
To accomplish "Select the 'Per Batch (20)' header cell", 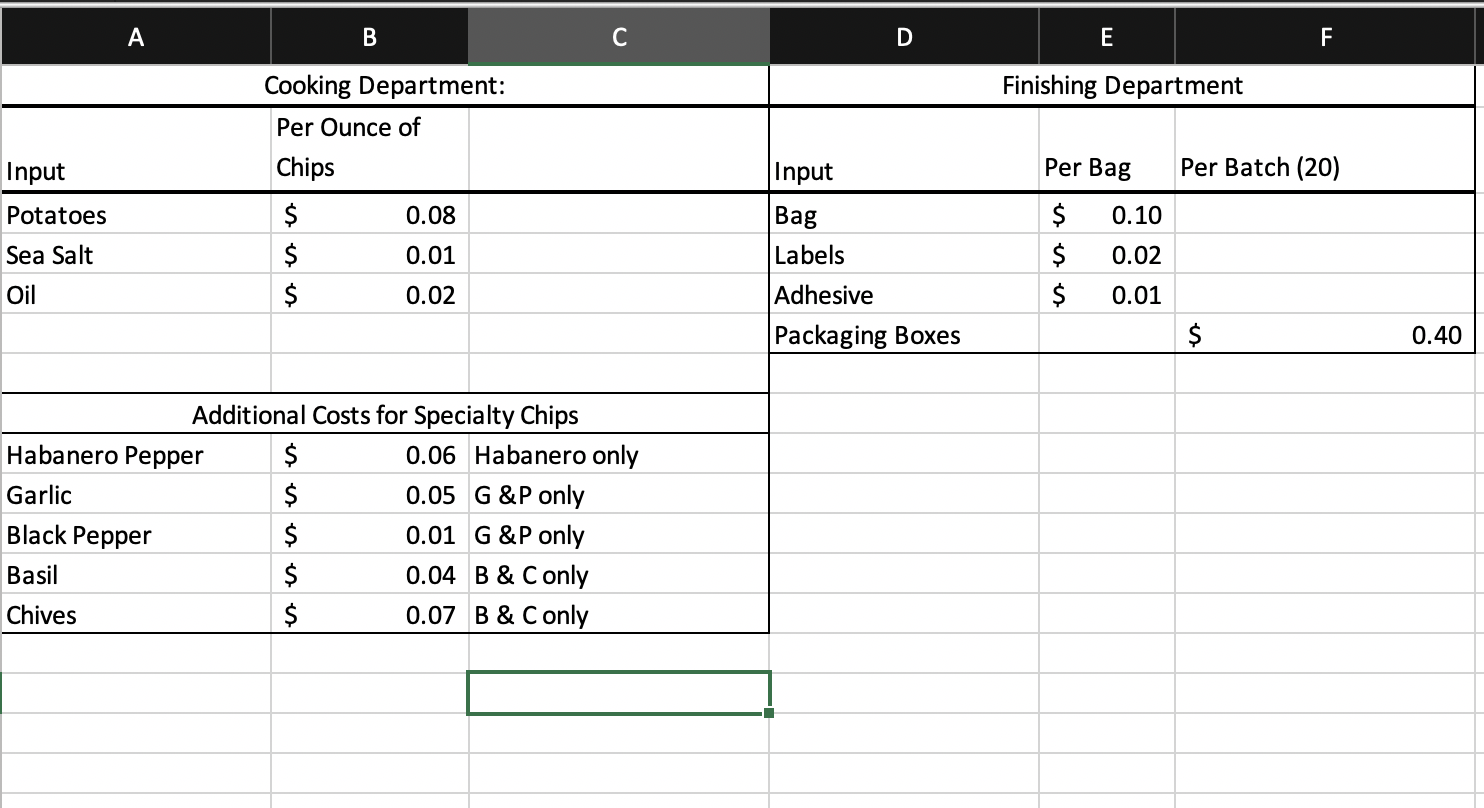I will click(1325, 148).
